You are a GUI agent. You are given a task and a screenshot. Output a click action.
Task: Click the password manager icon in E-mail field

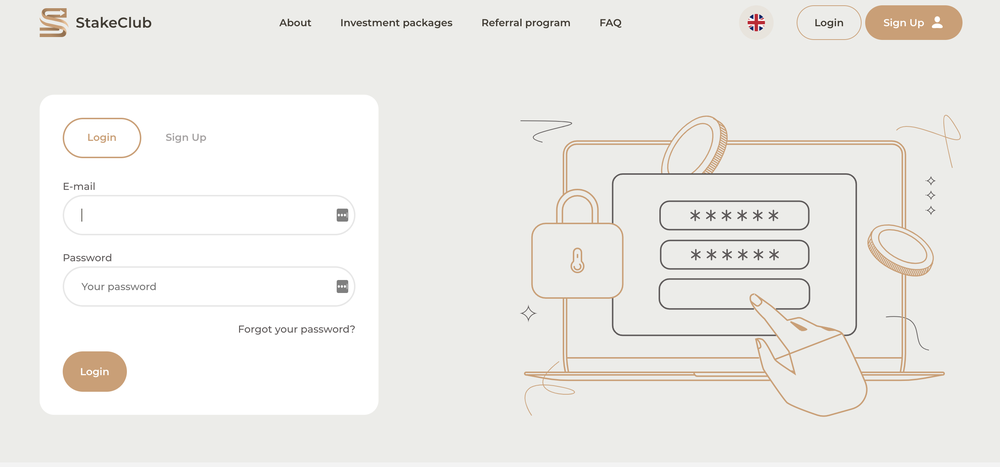coord(342,215)
